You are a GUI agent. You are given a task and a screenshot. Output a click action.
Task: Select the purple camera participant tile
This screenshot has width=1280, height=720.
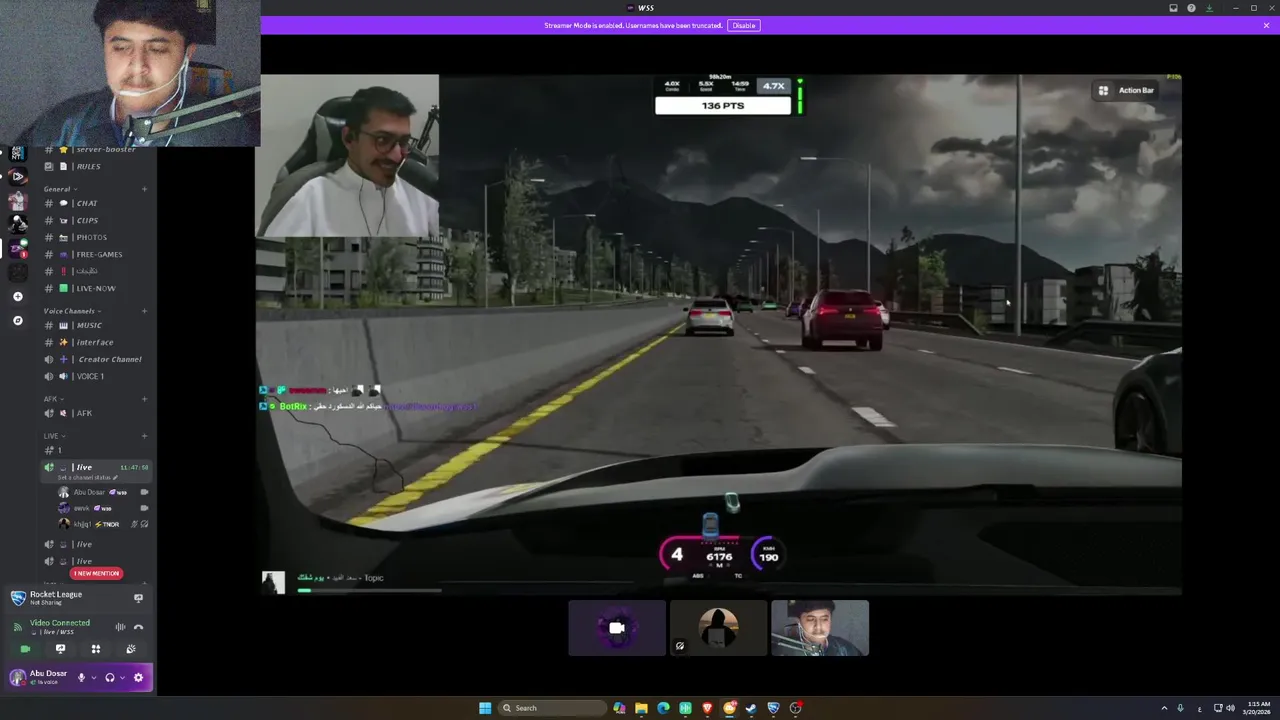click(x=617, y=628)
